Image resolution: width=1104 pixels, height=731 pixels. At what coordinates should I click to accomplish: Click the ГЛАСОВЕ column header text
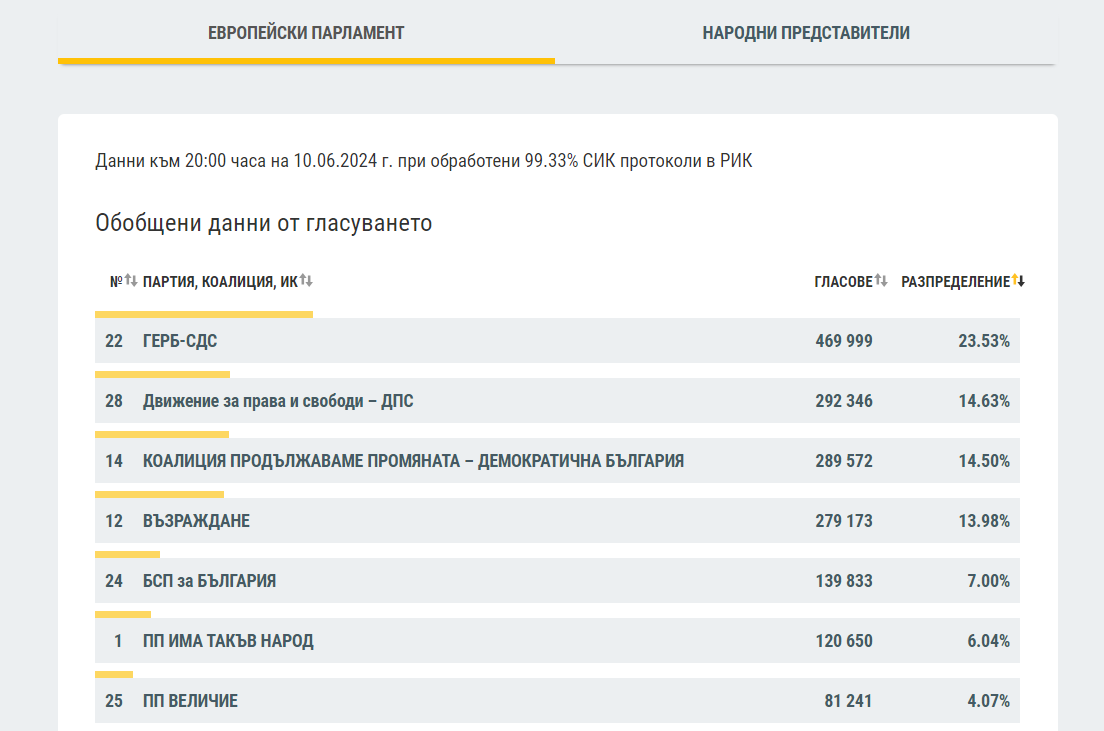(843, 283)
